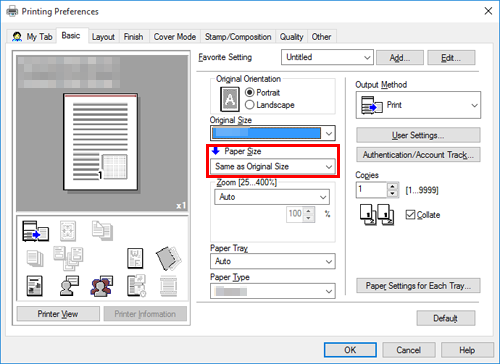Click Authentication/Account Track button
500x364 pixels.
[418, 155]
